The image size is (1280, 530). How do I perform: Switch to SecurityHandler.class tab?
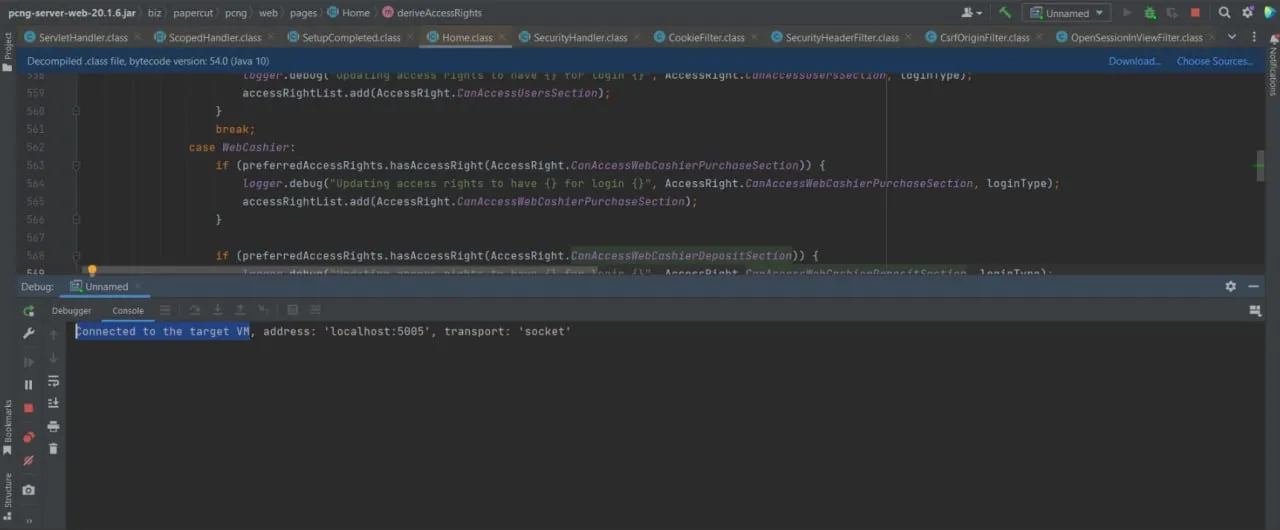(x=580, y=37)
